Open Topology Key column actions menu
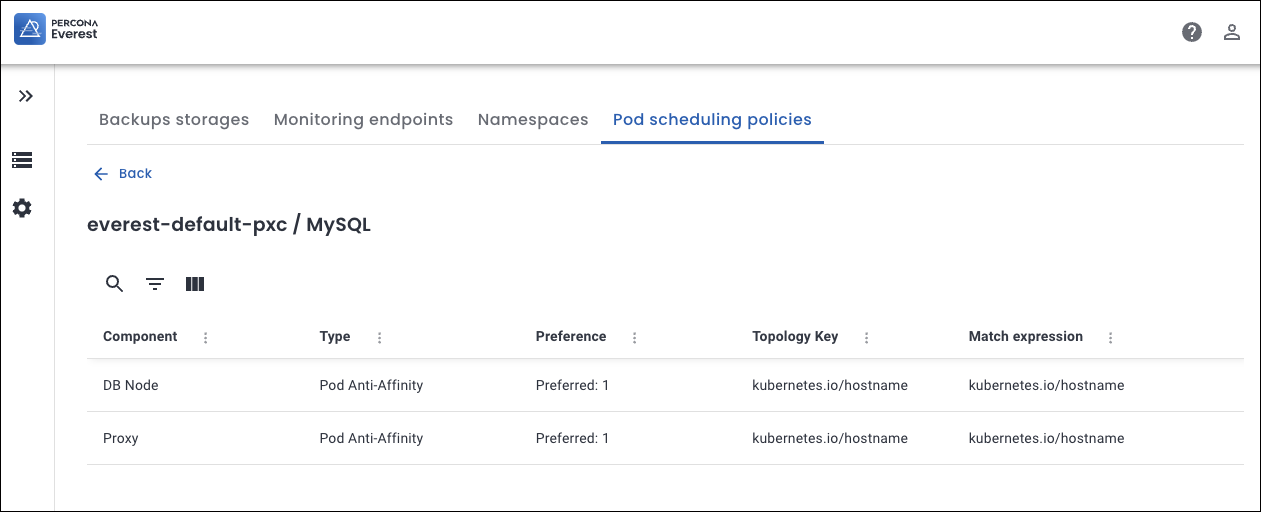 [867, 338]
